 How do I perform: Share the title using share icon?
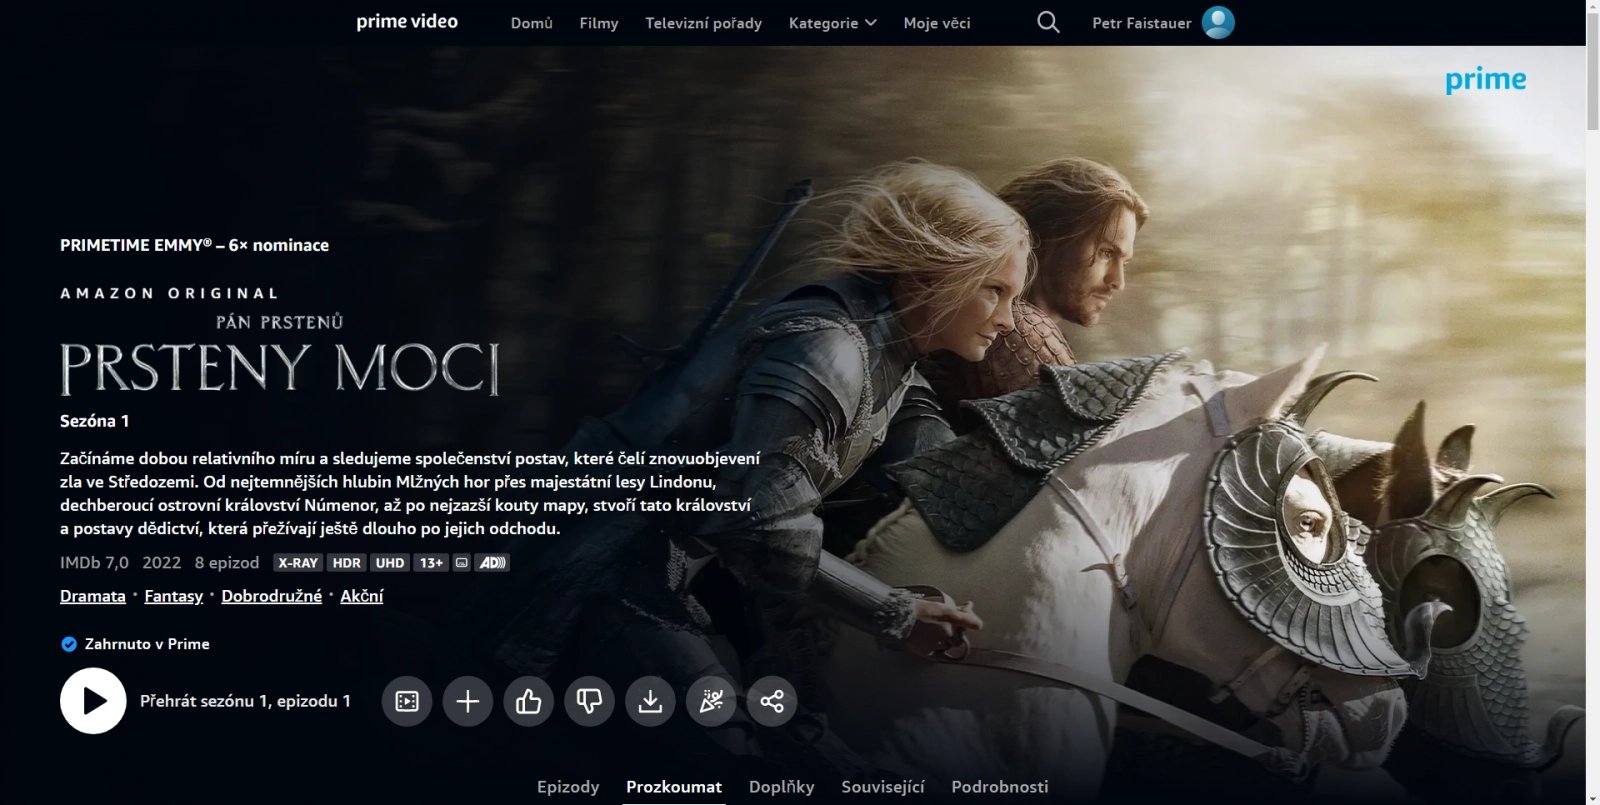(772, 701)
